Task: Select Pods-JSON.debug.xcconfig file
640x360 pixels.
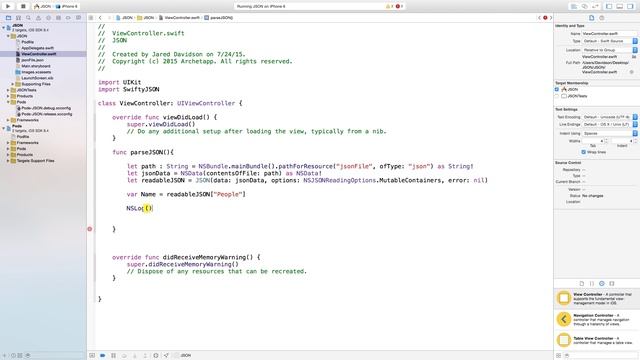Action: 43,108
